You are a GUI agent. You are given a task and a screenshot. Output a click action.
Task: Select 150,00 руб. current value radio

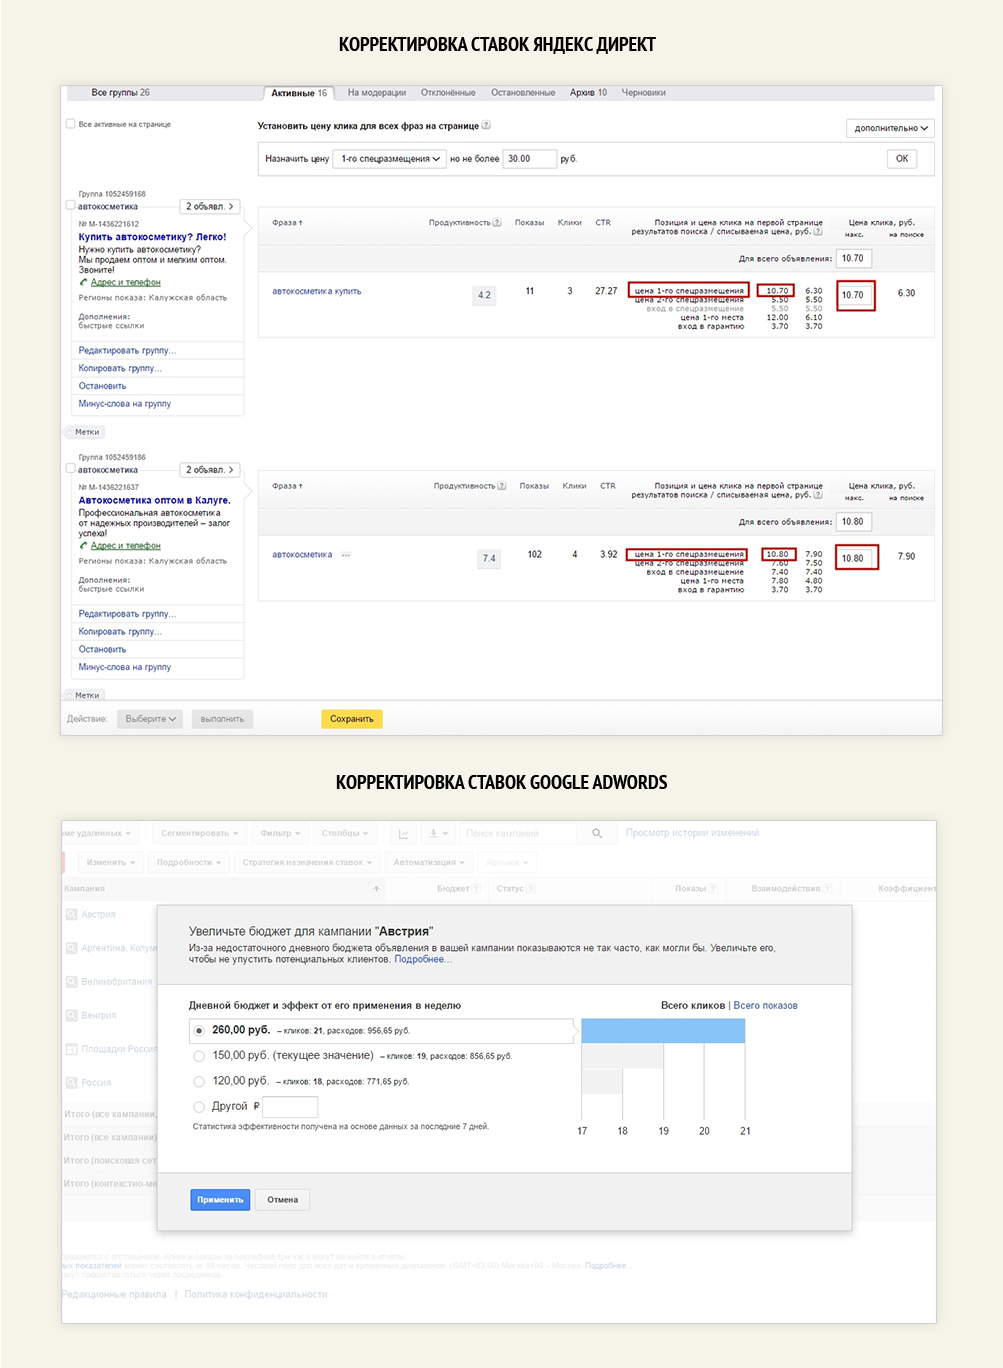199,1056
